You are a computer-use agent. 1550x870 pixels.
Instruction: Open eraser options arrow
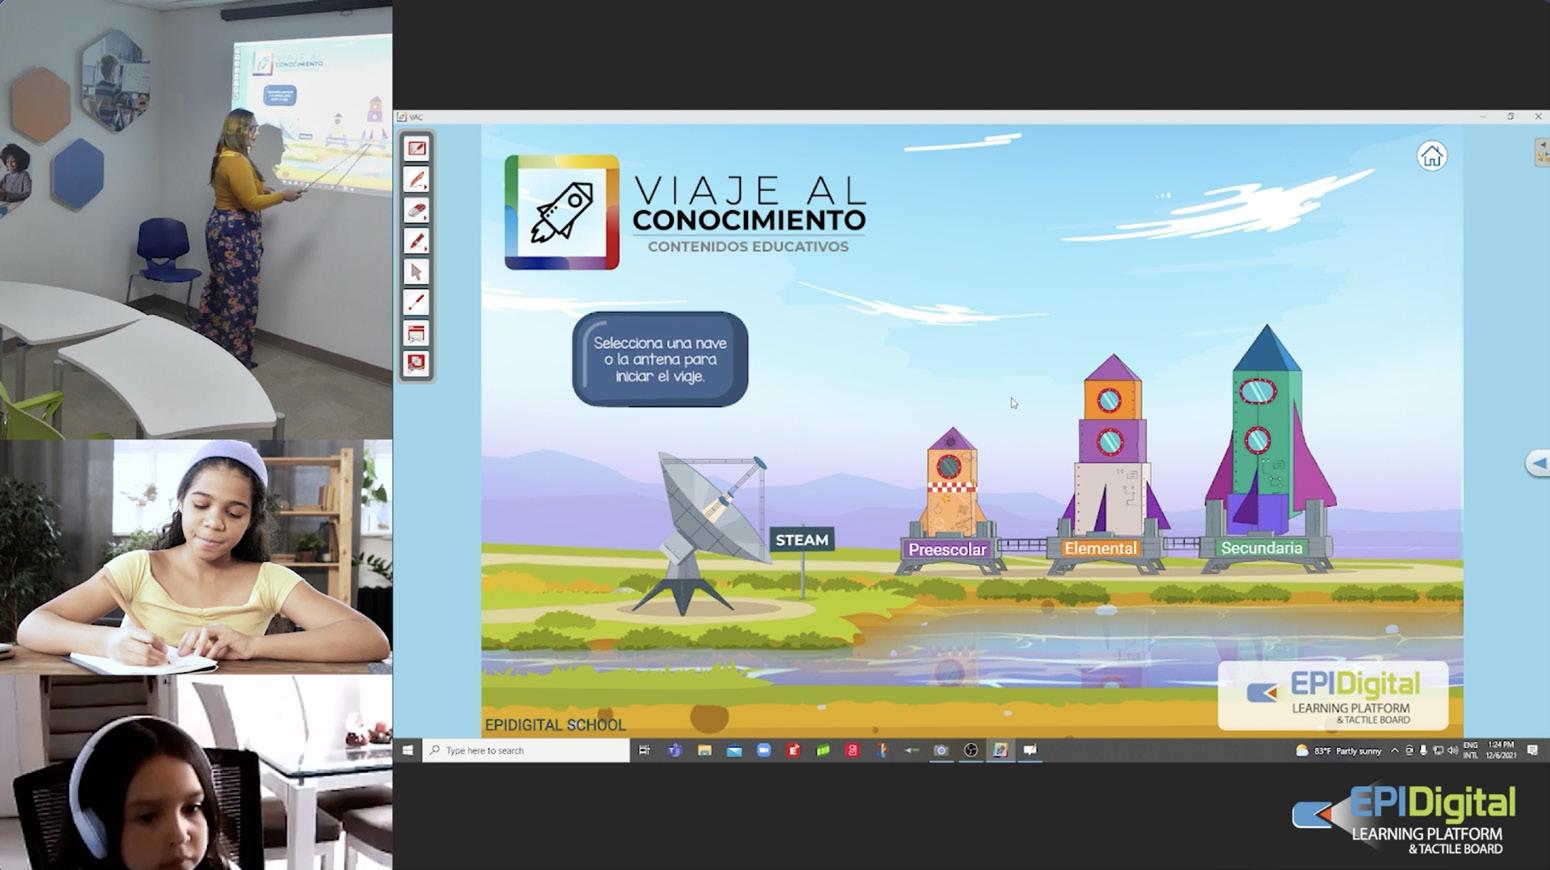click(427, 219)
